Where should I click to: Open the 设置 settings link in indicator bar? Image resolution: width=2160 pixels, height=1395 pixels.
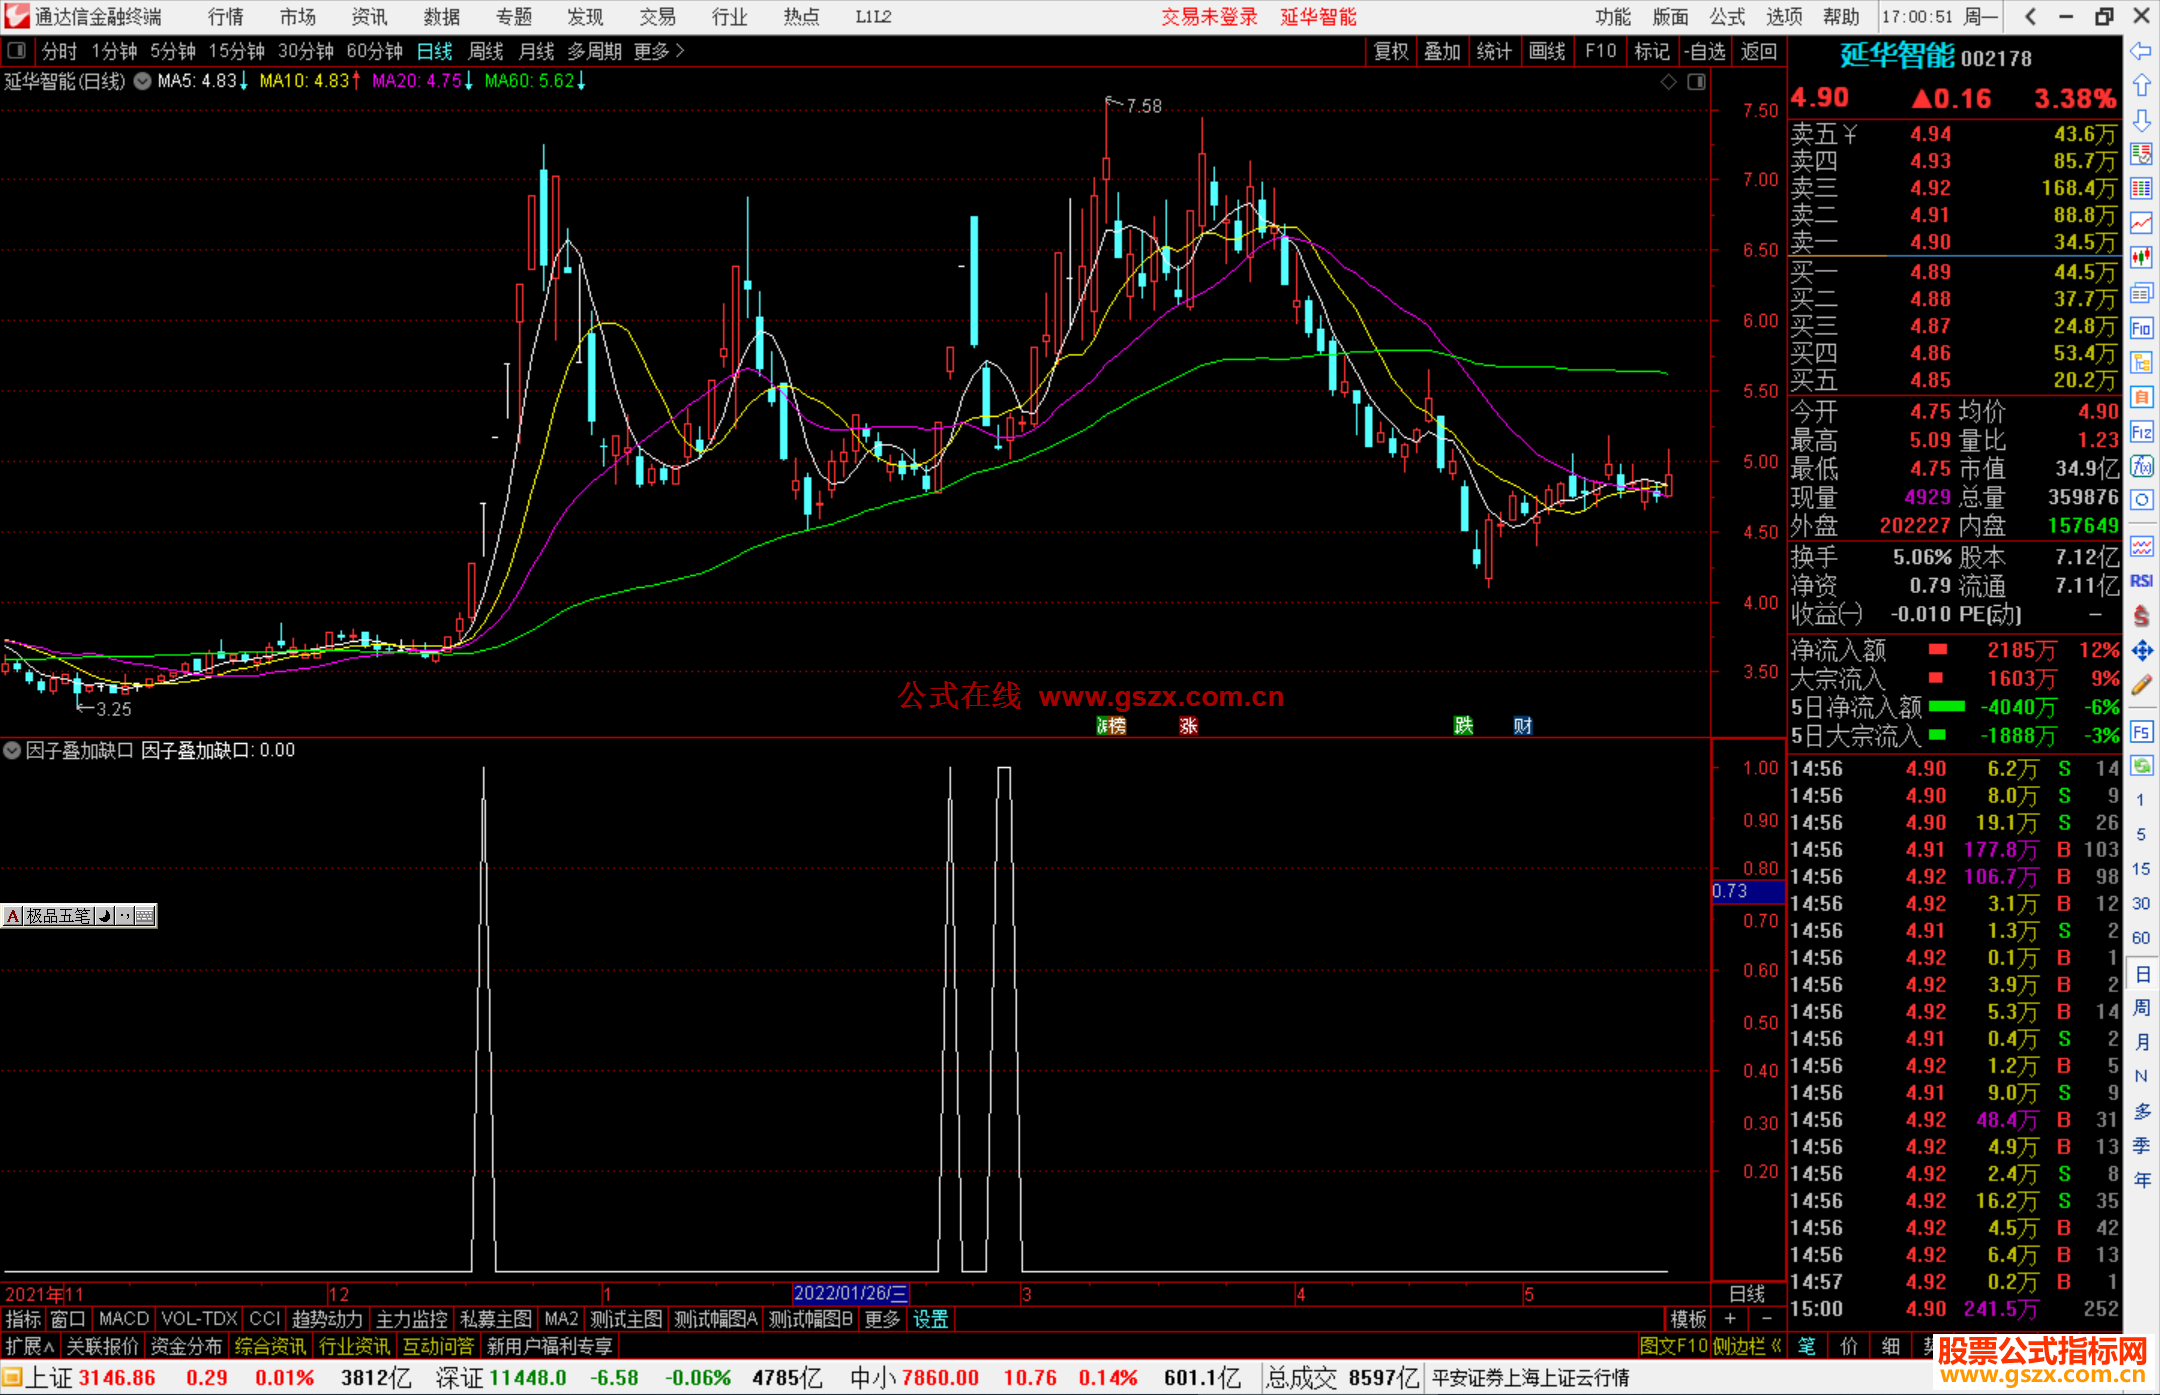930,1319
